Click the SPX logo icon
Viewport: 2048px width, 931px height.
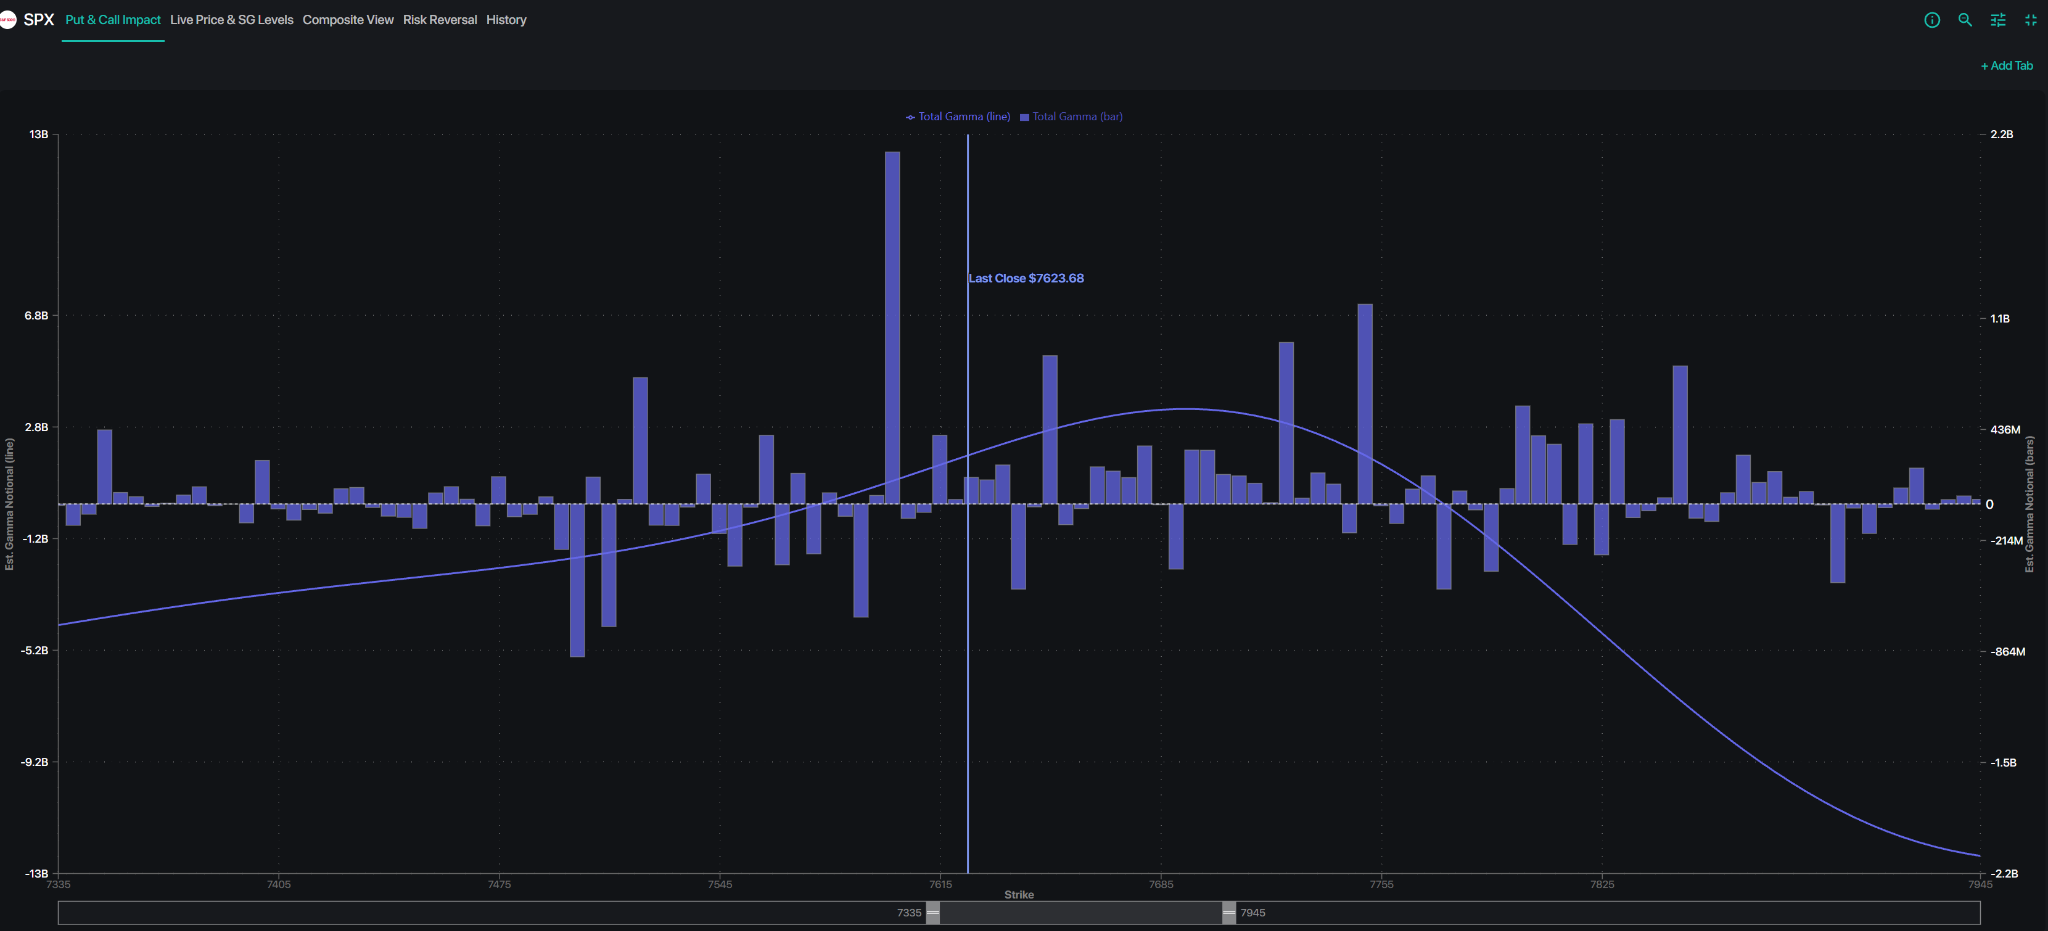8,20
